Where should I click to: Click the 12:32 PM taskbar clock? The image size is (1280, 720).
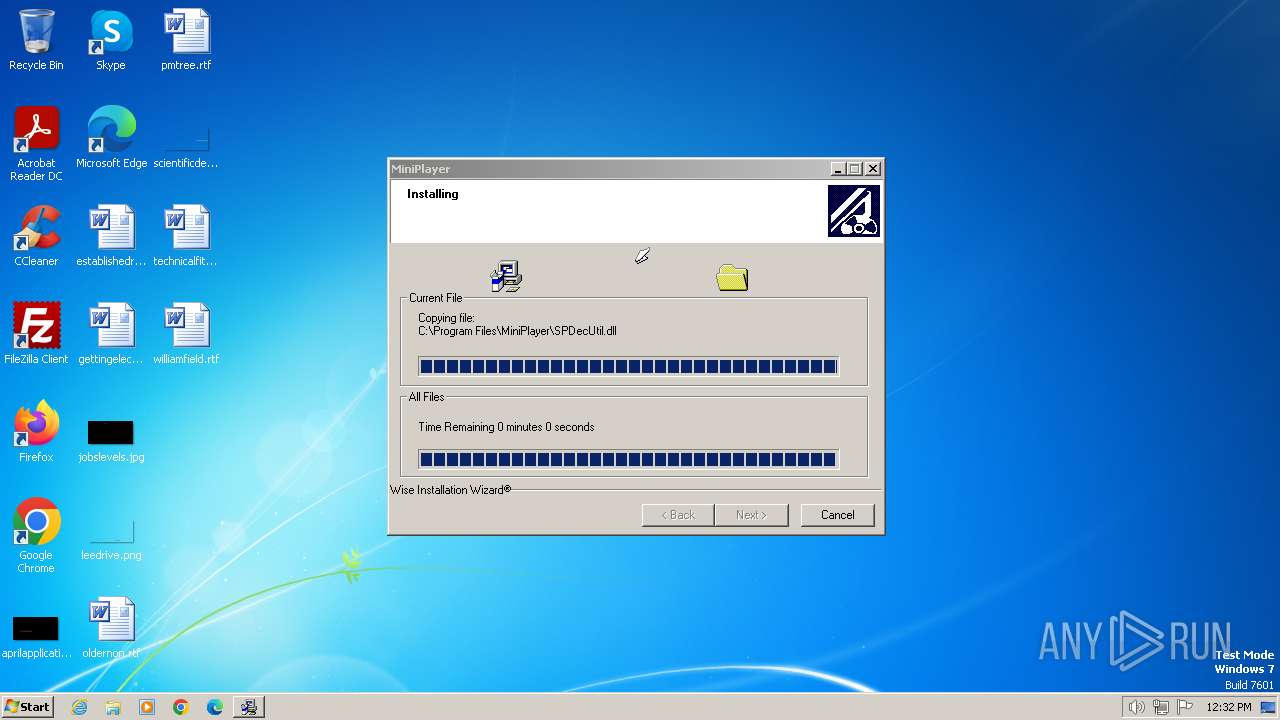click(x=1229, y=707)
